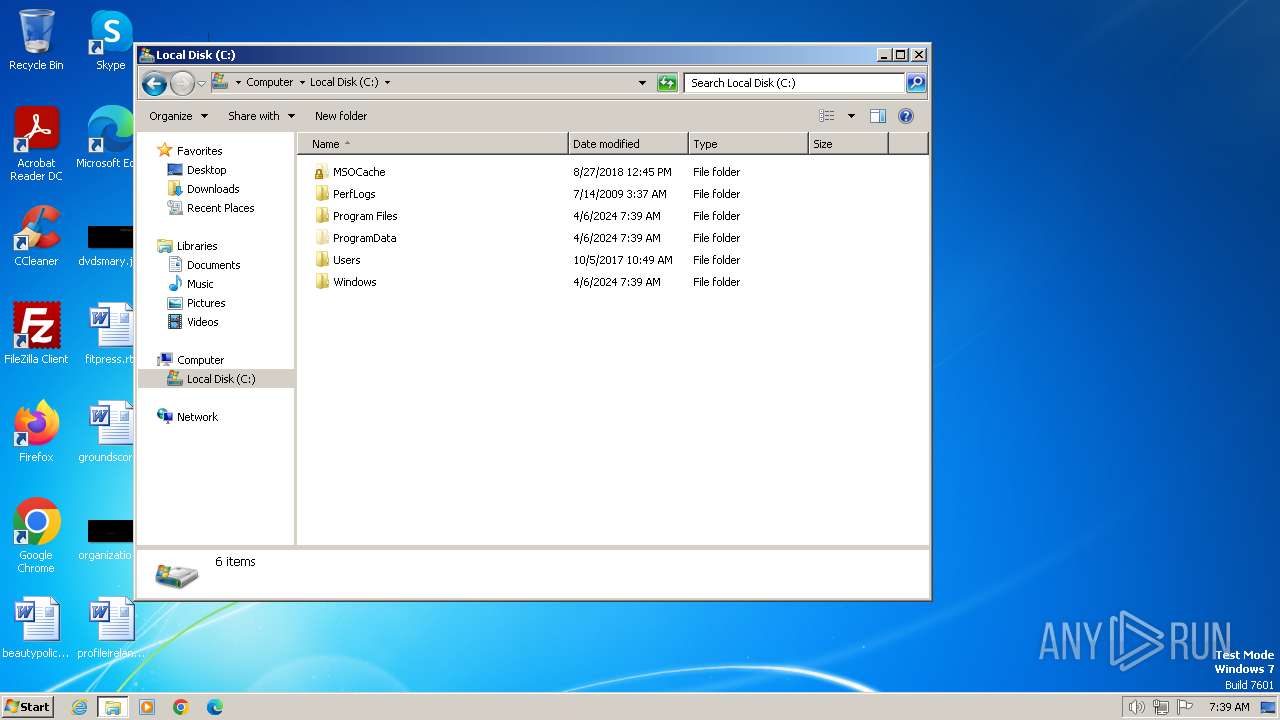Click the Help question mark icon
The image size is (1280, 720).
pyautogui.click(x=906, y=116)
